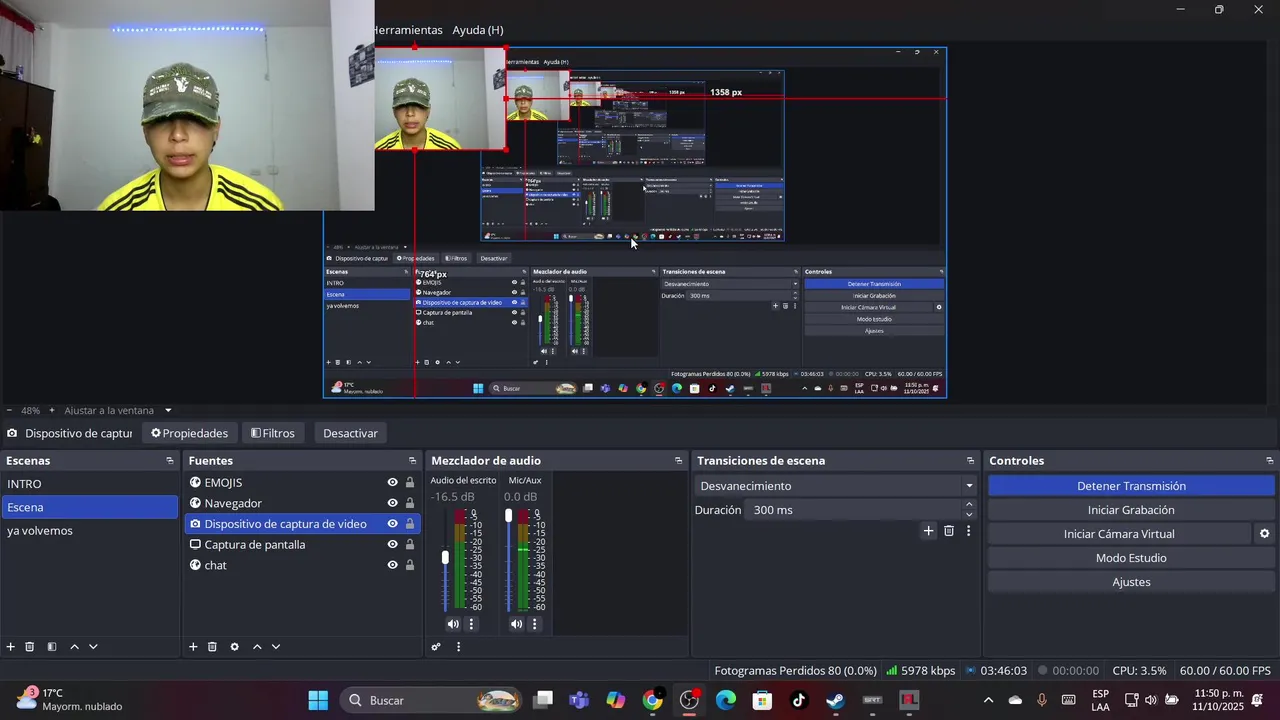Move source up in Fuentes list

tap(257, 647)
